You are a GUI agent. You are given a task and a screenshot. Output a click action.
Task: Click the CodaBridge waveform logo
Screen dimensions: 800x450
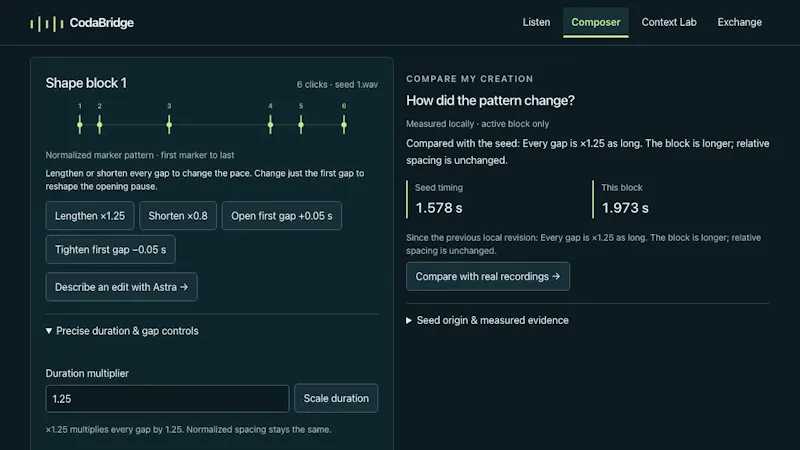pyautogui.click(x=46, y=23)
